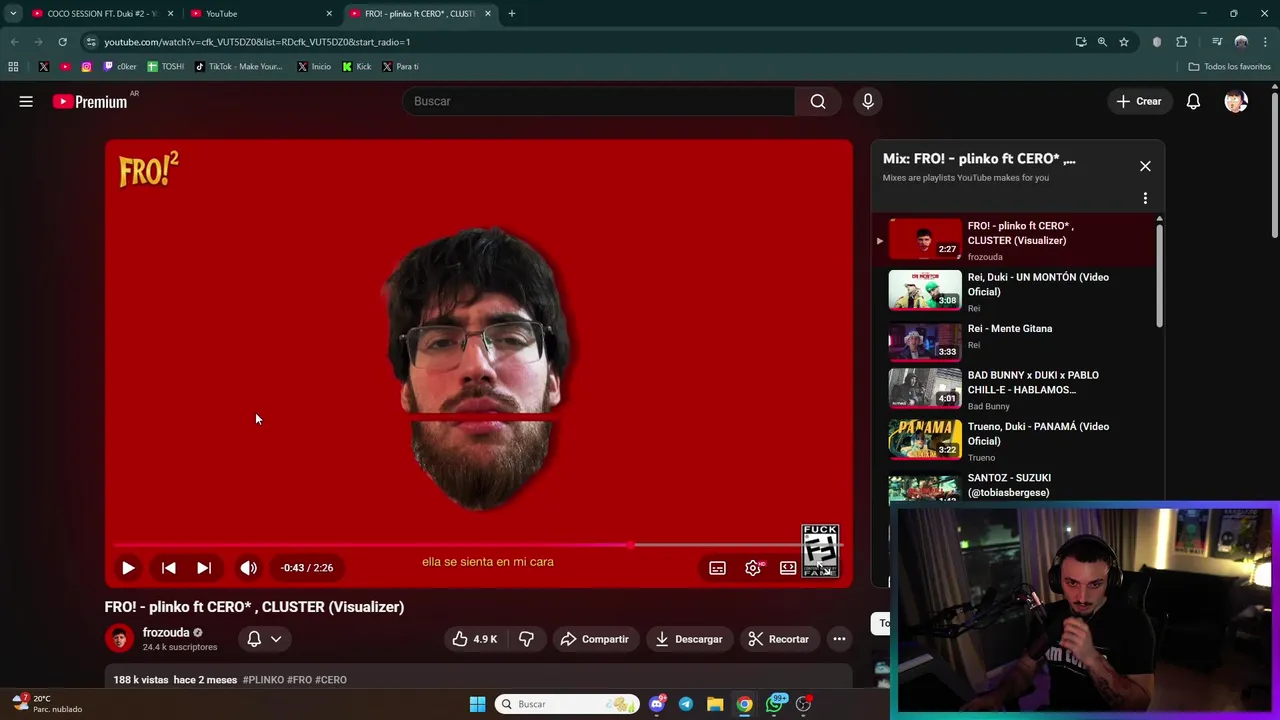Mute the video volume

click(x=248, y=567)
